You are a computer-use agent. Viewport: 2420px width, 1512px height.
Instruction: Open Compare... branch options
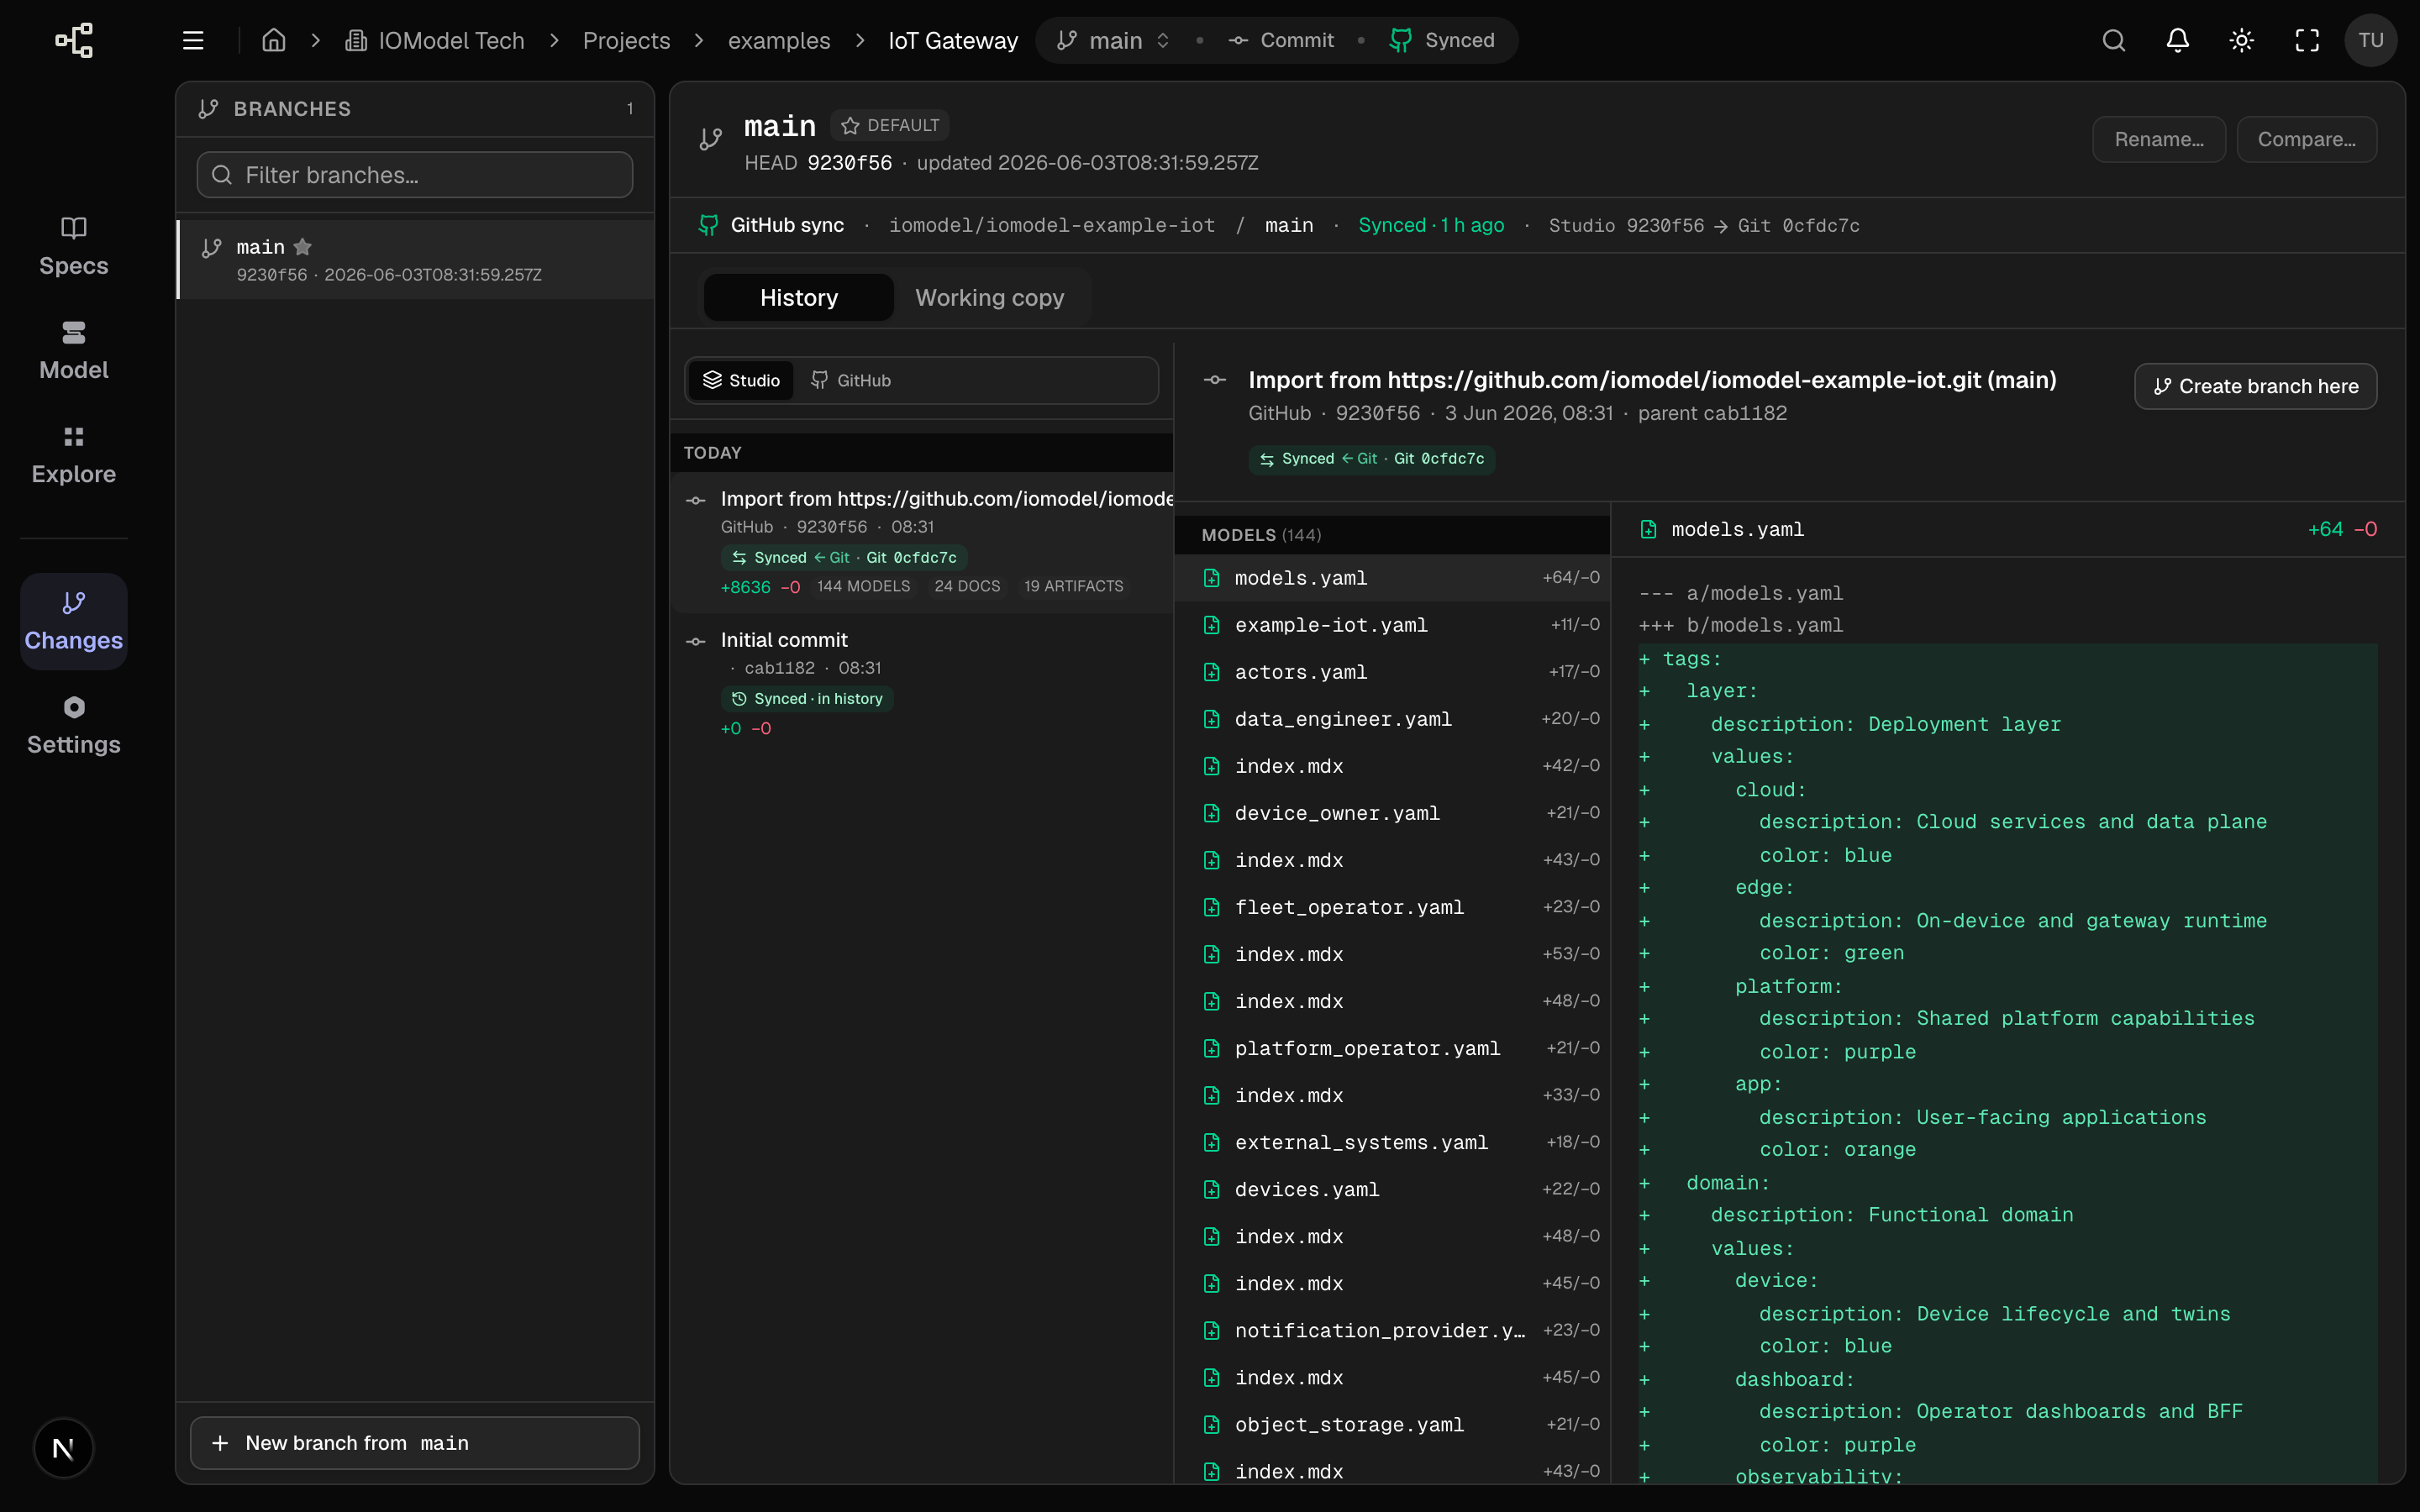pyautogui.click(x=2306, y=139)
